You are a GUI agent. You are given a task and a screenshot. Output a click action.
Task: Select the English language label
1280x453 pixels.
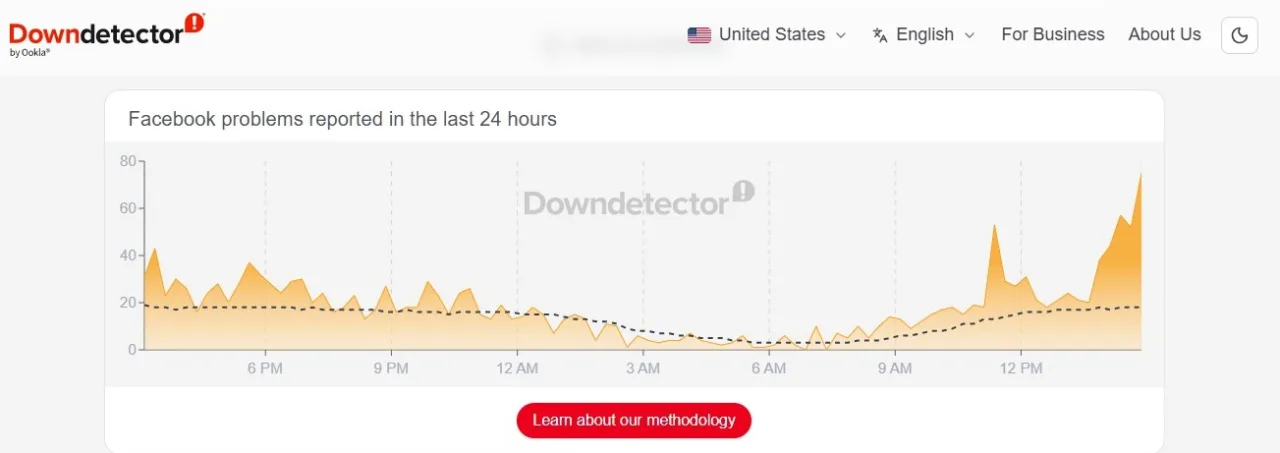tap(924, 35)
